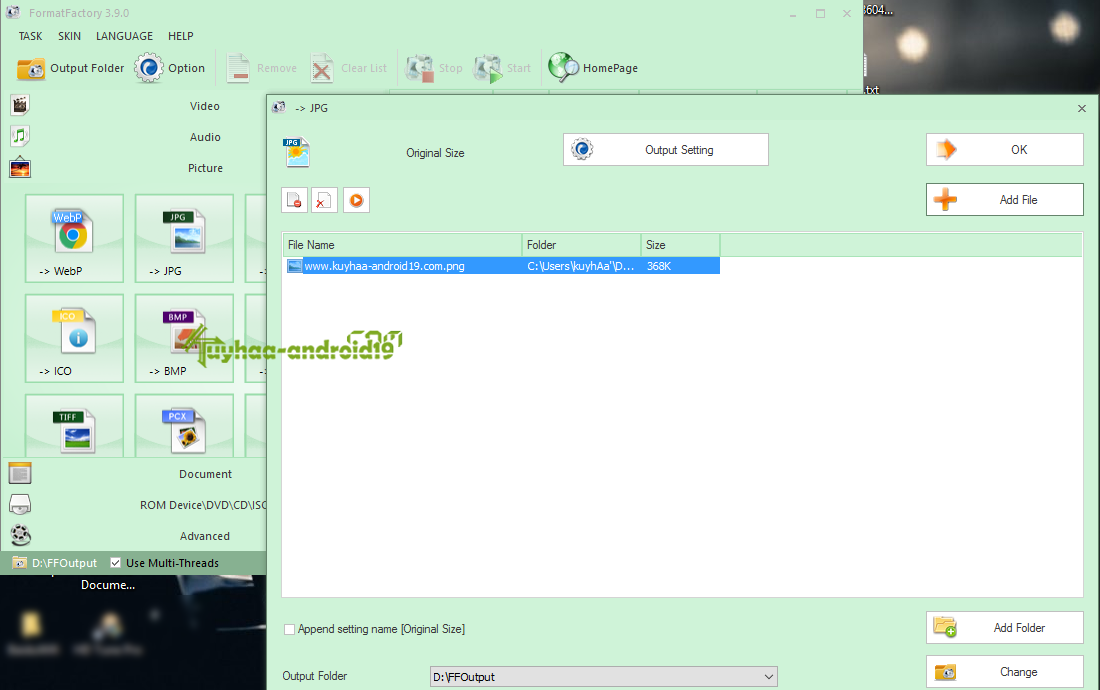Screen dimensions: 1100x690
Task: Click the remove file icon in dialog
Action: [x=295, y=201]
